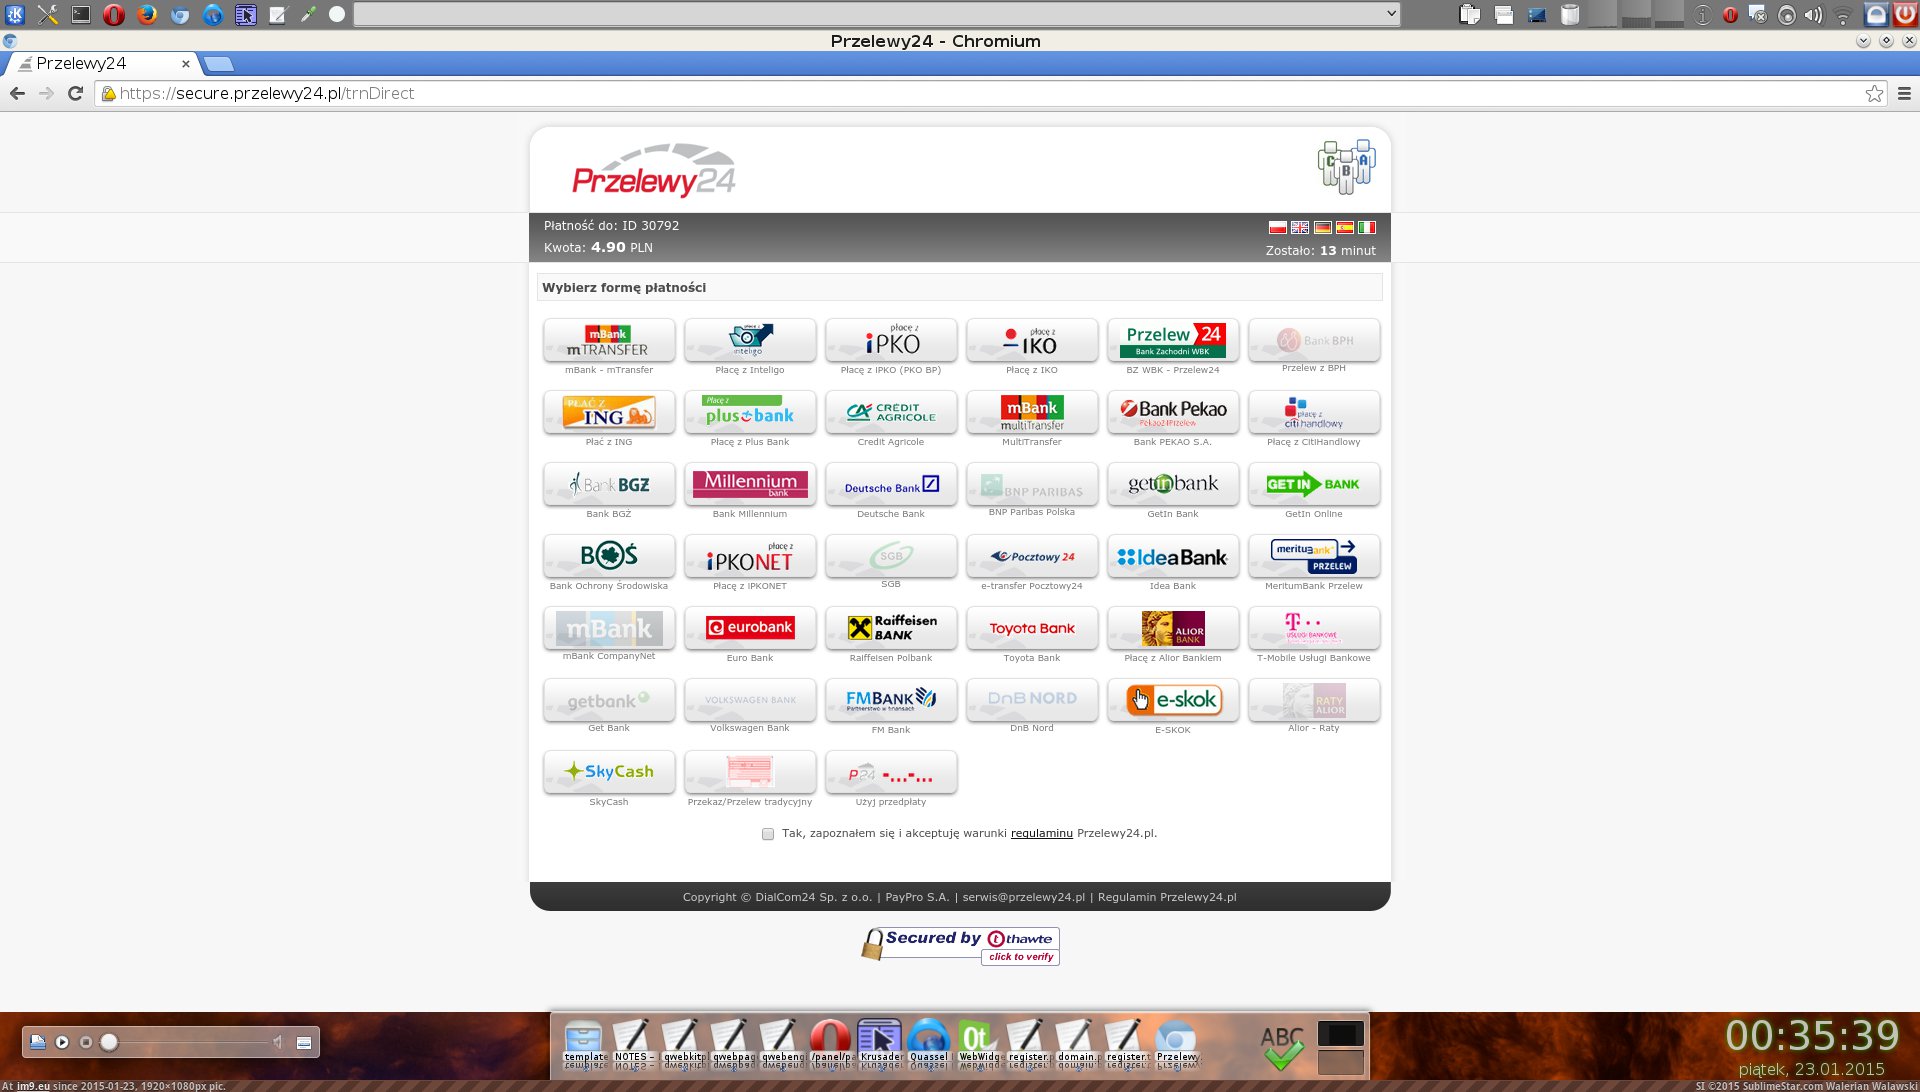Bookmark page with the star icon

[x=1874, y=93]
